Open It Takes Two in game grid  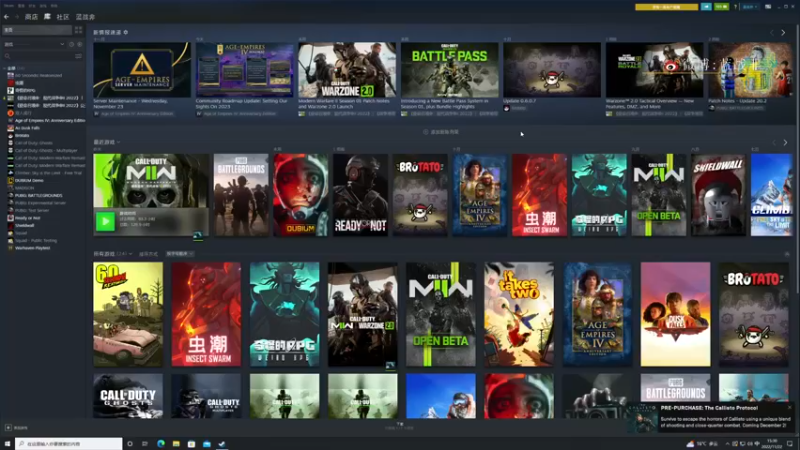click(519, 314)
